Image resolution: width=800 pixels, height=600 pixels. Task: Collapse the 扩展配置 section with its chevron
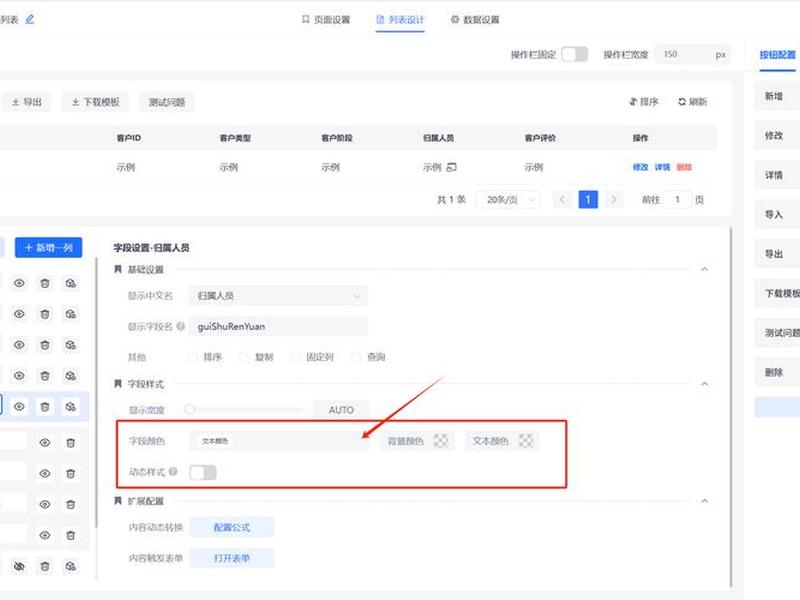point(705,501)
